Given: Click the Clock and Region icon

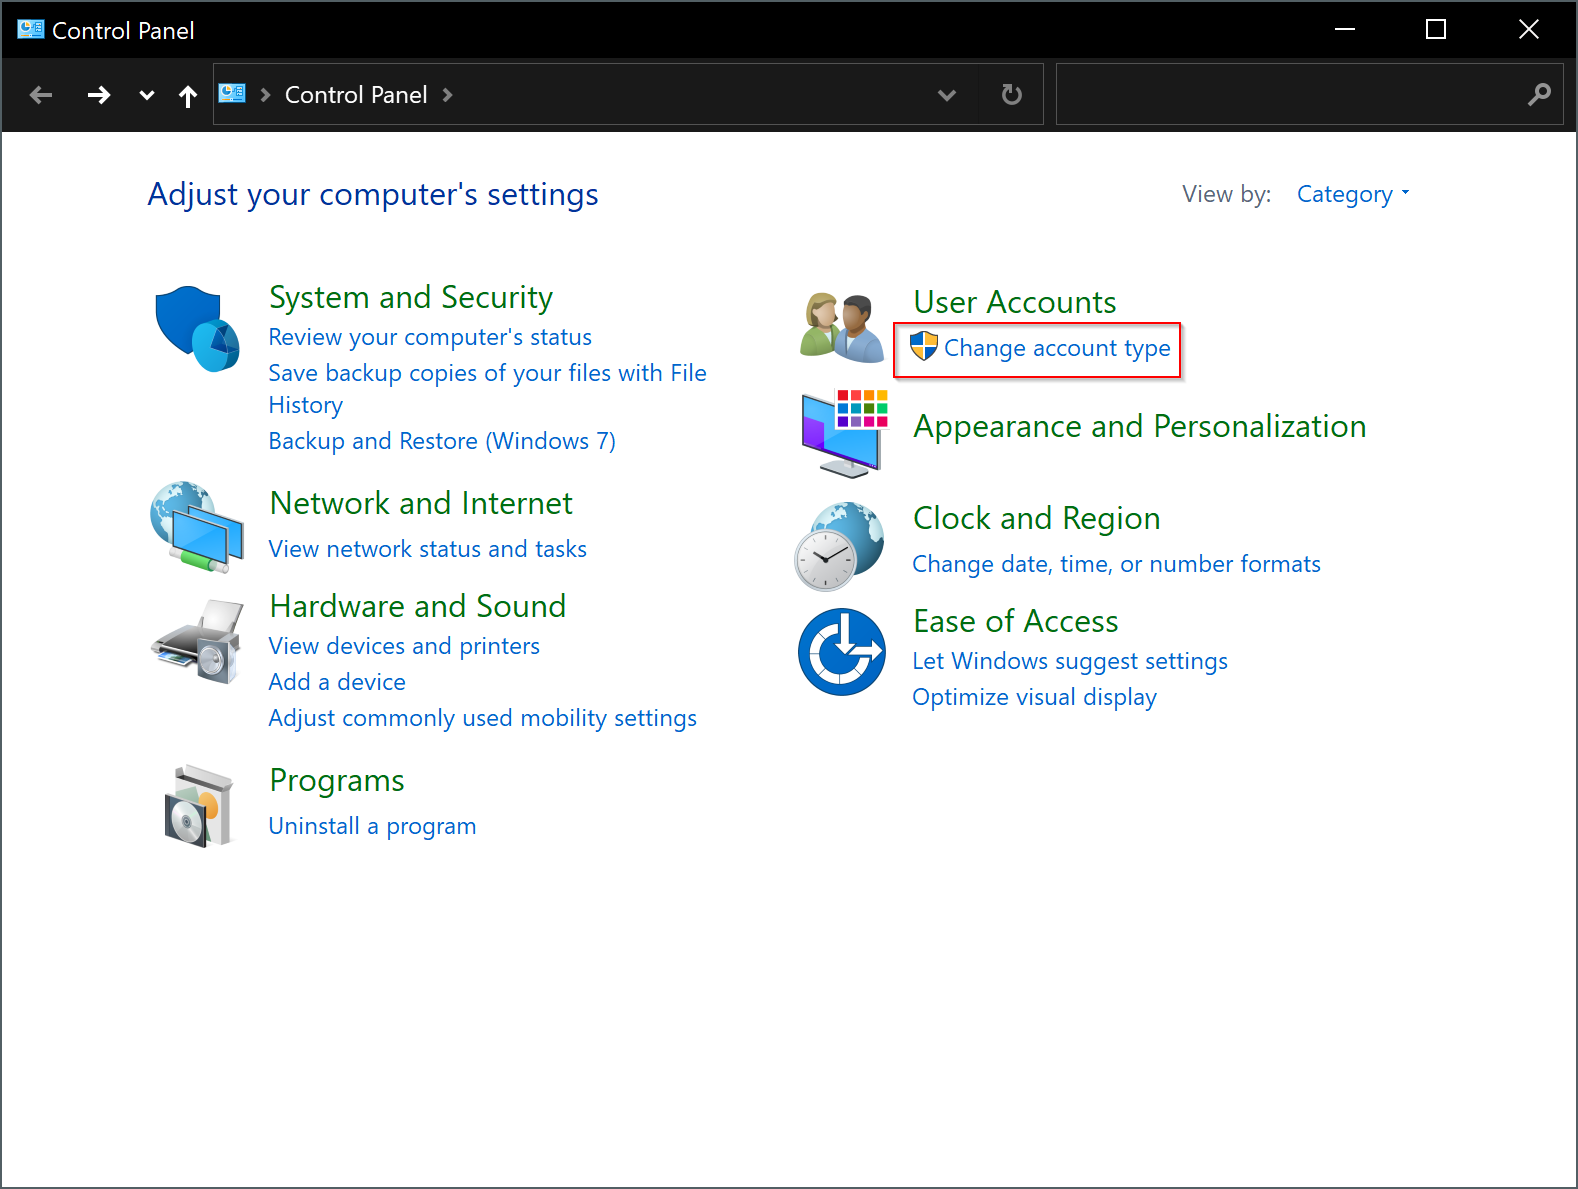Looking at the screenshot, I should [x=840, y=546].
